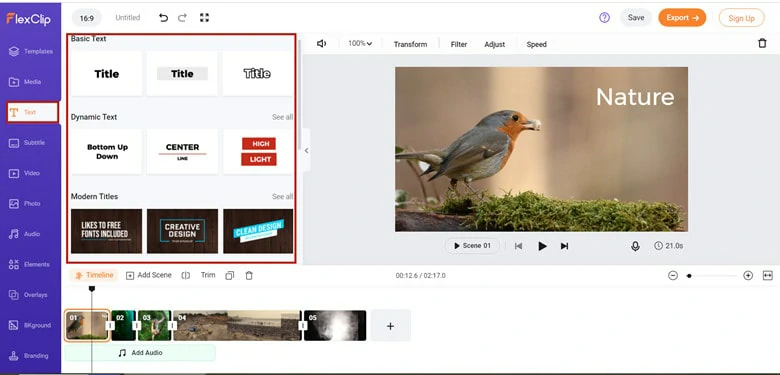This screenshot has width=780, height=375.
Task: See all Modern Titles
Action: (282, 197)
